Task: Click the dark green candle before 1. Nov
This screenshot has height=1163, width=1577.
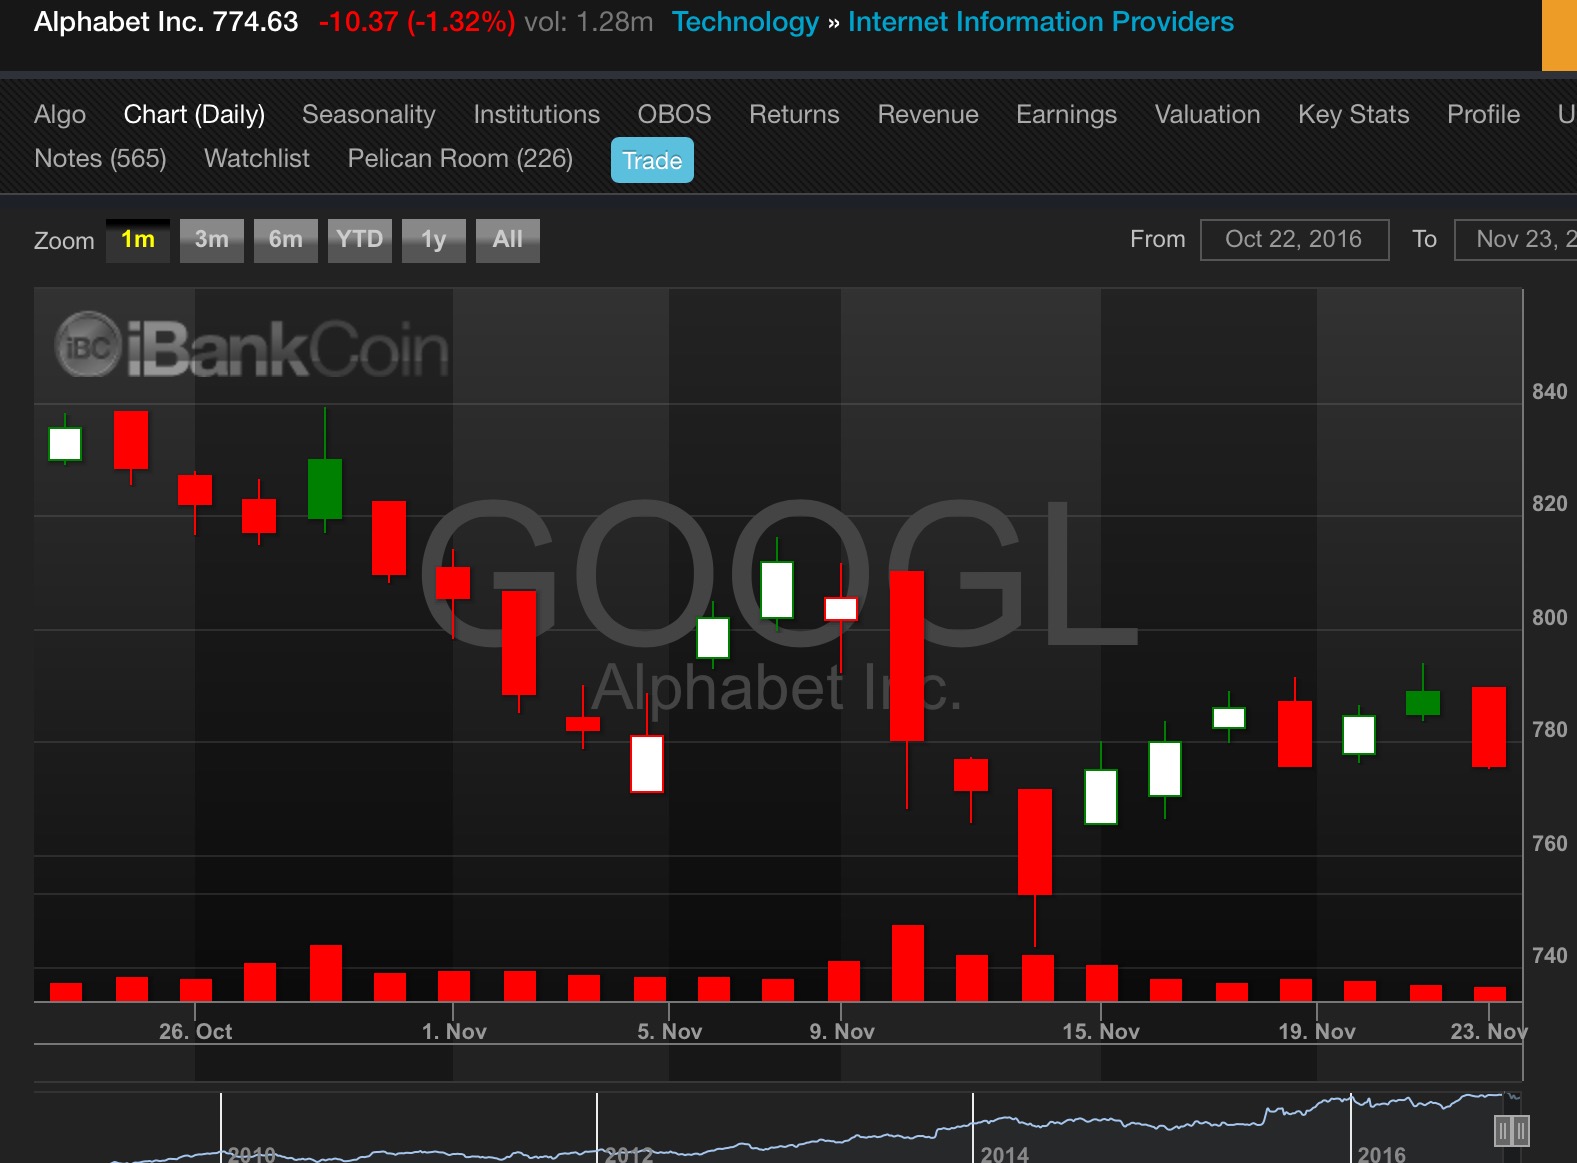Action: (325, 489)
